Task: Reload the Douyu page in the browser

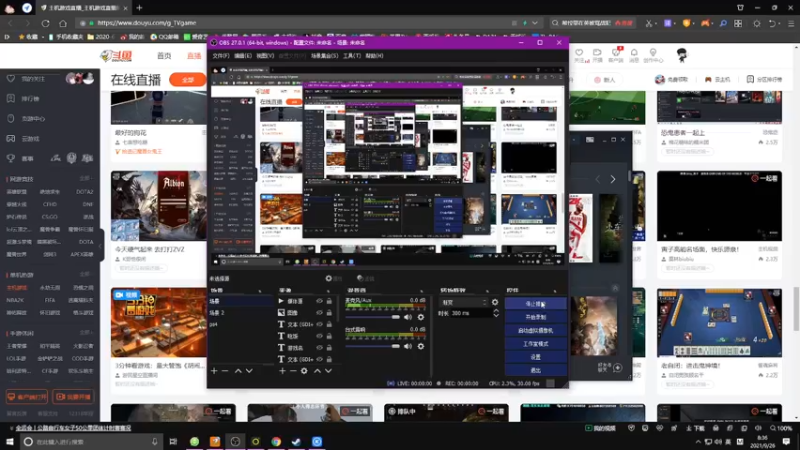Action: click(45, 23)
